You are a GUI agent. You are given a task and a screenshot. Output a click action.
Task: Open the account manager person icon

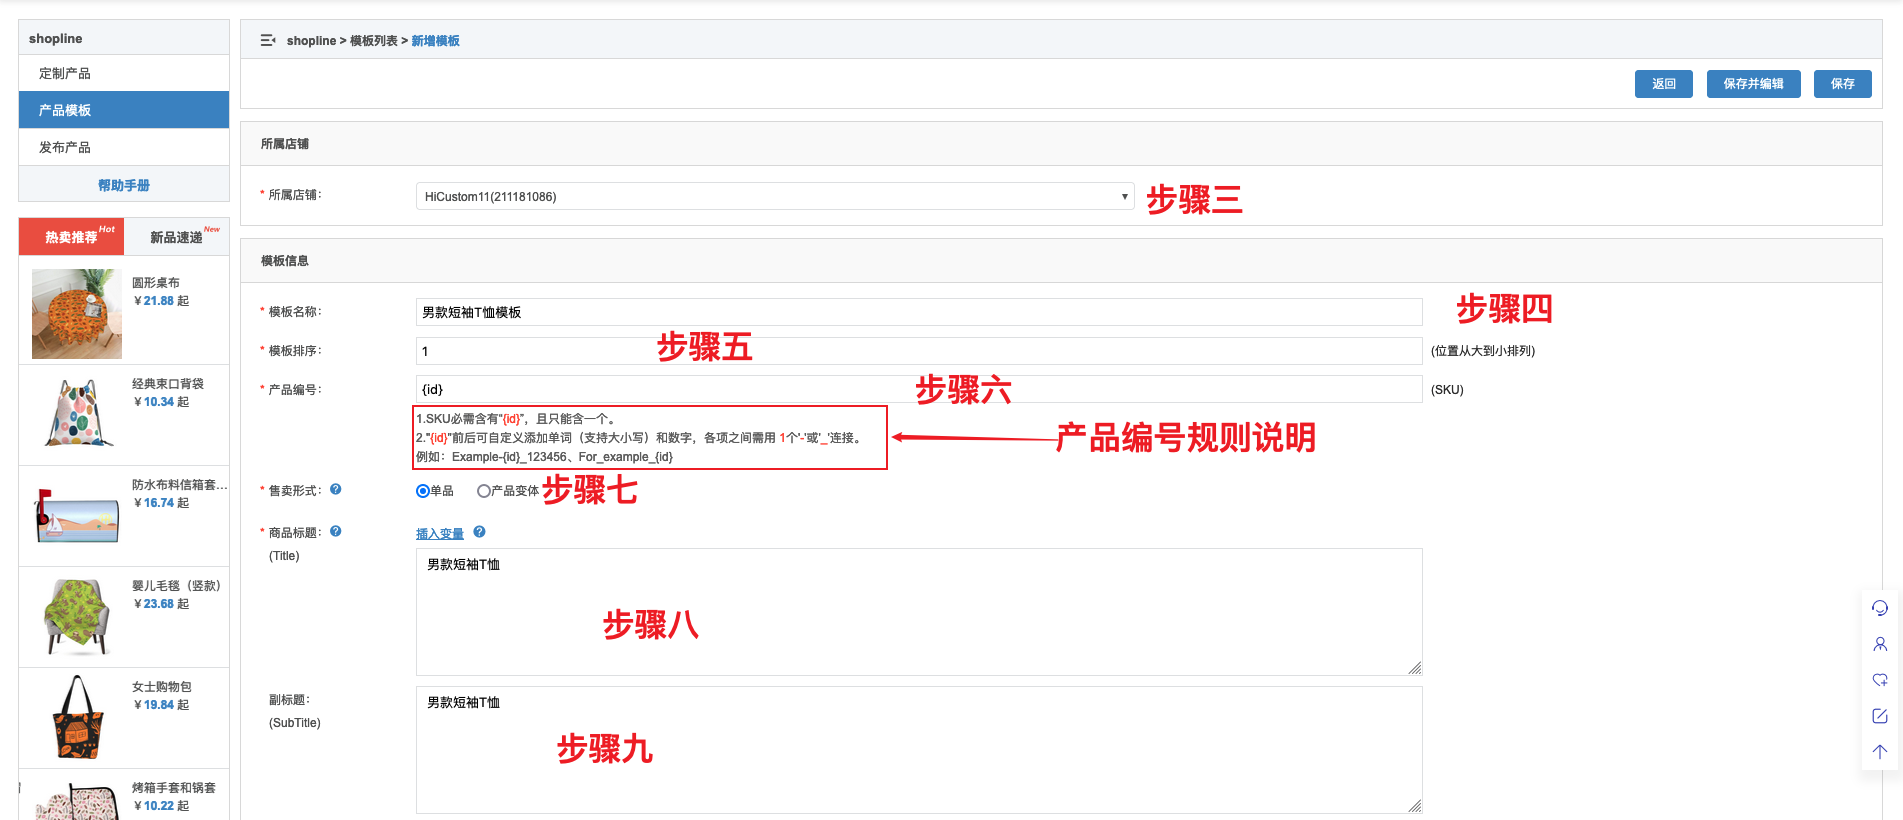(x=1880, y=644)
